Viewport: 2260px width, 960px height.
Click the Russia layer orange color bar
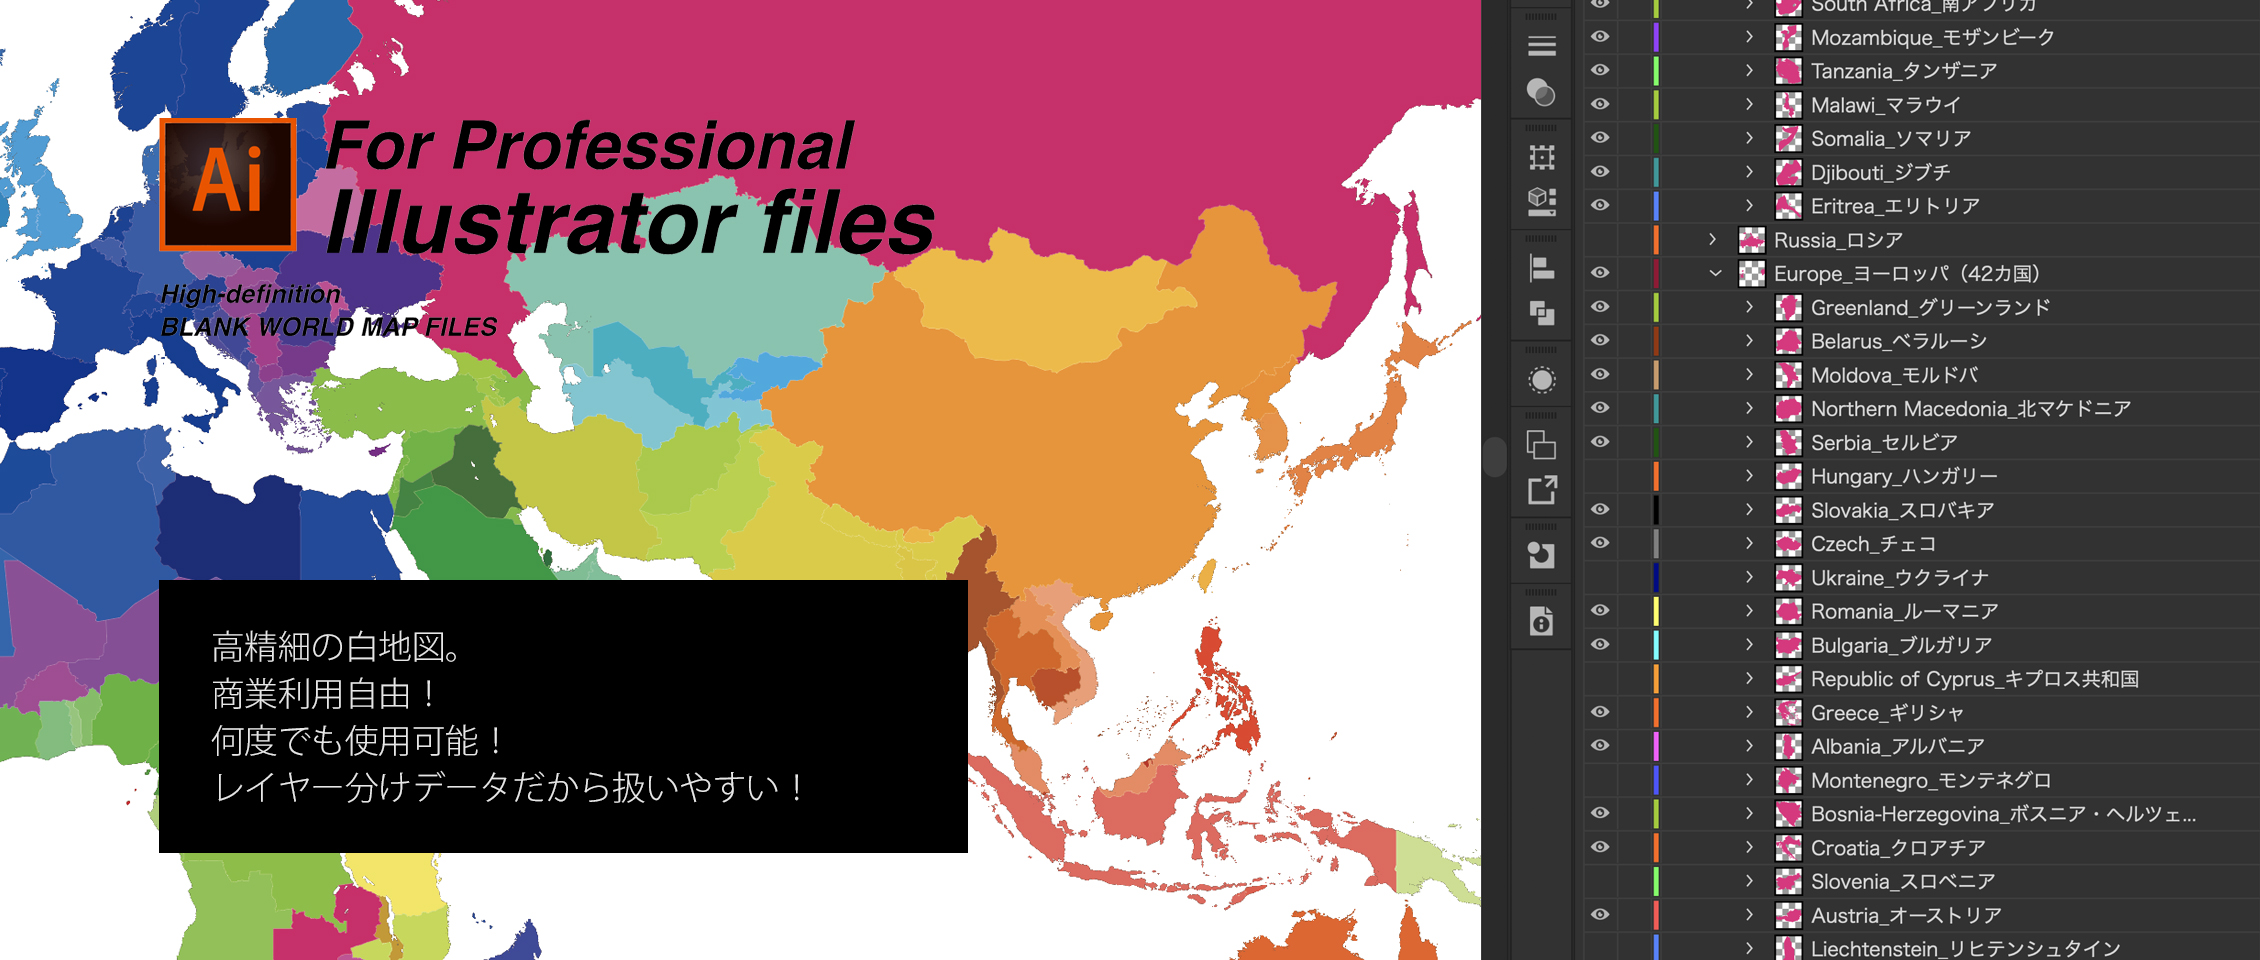[1656, 240]
